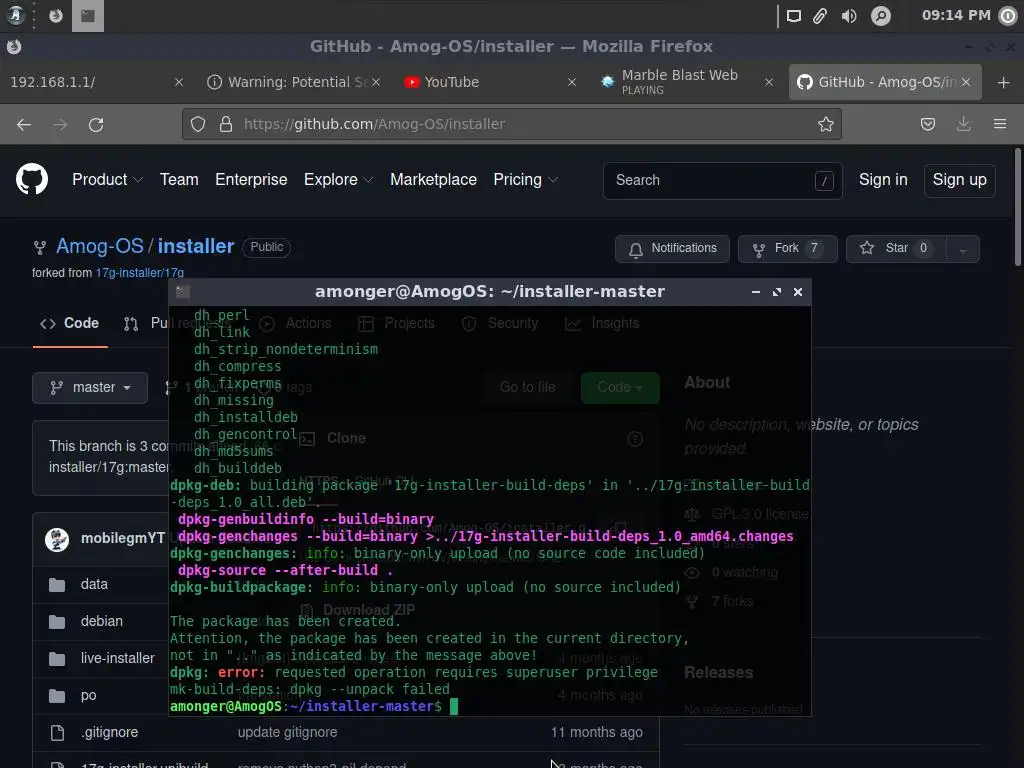Open the Pocket save icon in Firefox toolbar
Image resolution: width=1024 pixels, height=768 pixels.
[927, 124]
